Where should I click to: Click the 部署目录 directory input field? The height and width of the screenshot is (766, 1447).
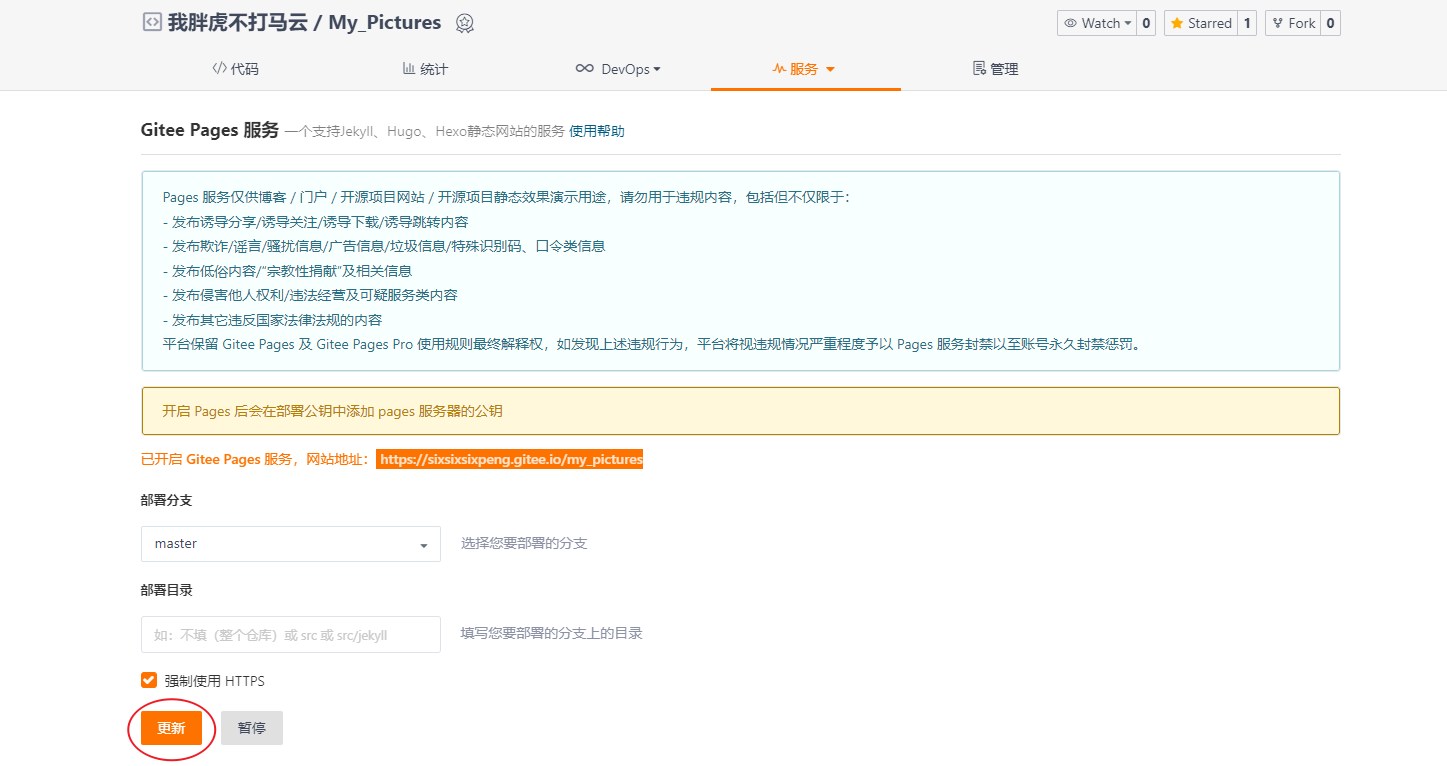click(x=291, y=634)
